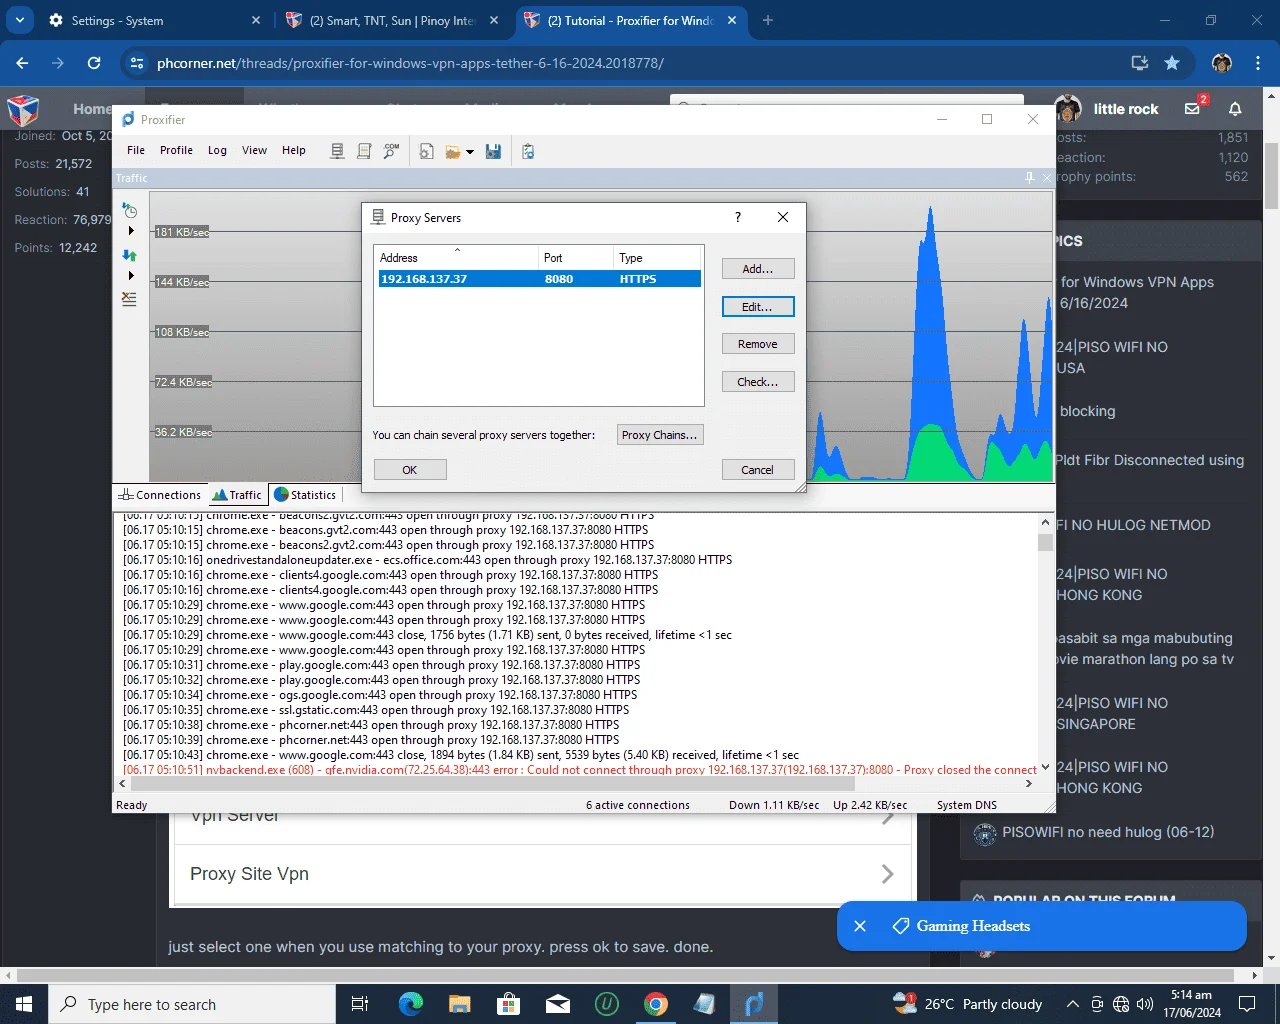Select proxy row 192.168.137.37
The height and width of the screenshot is (1024, 1280).
coord(539,279)
